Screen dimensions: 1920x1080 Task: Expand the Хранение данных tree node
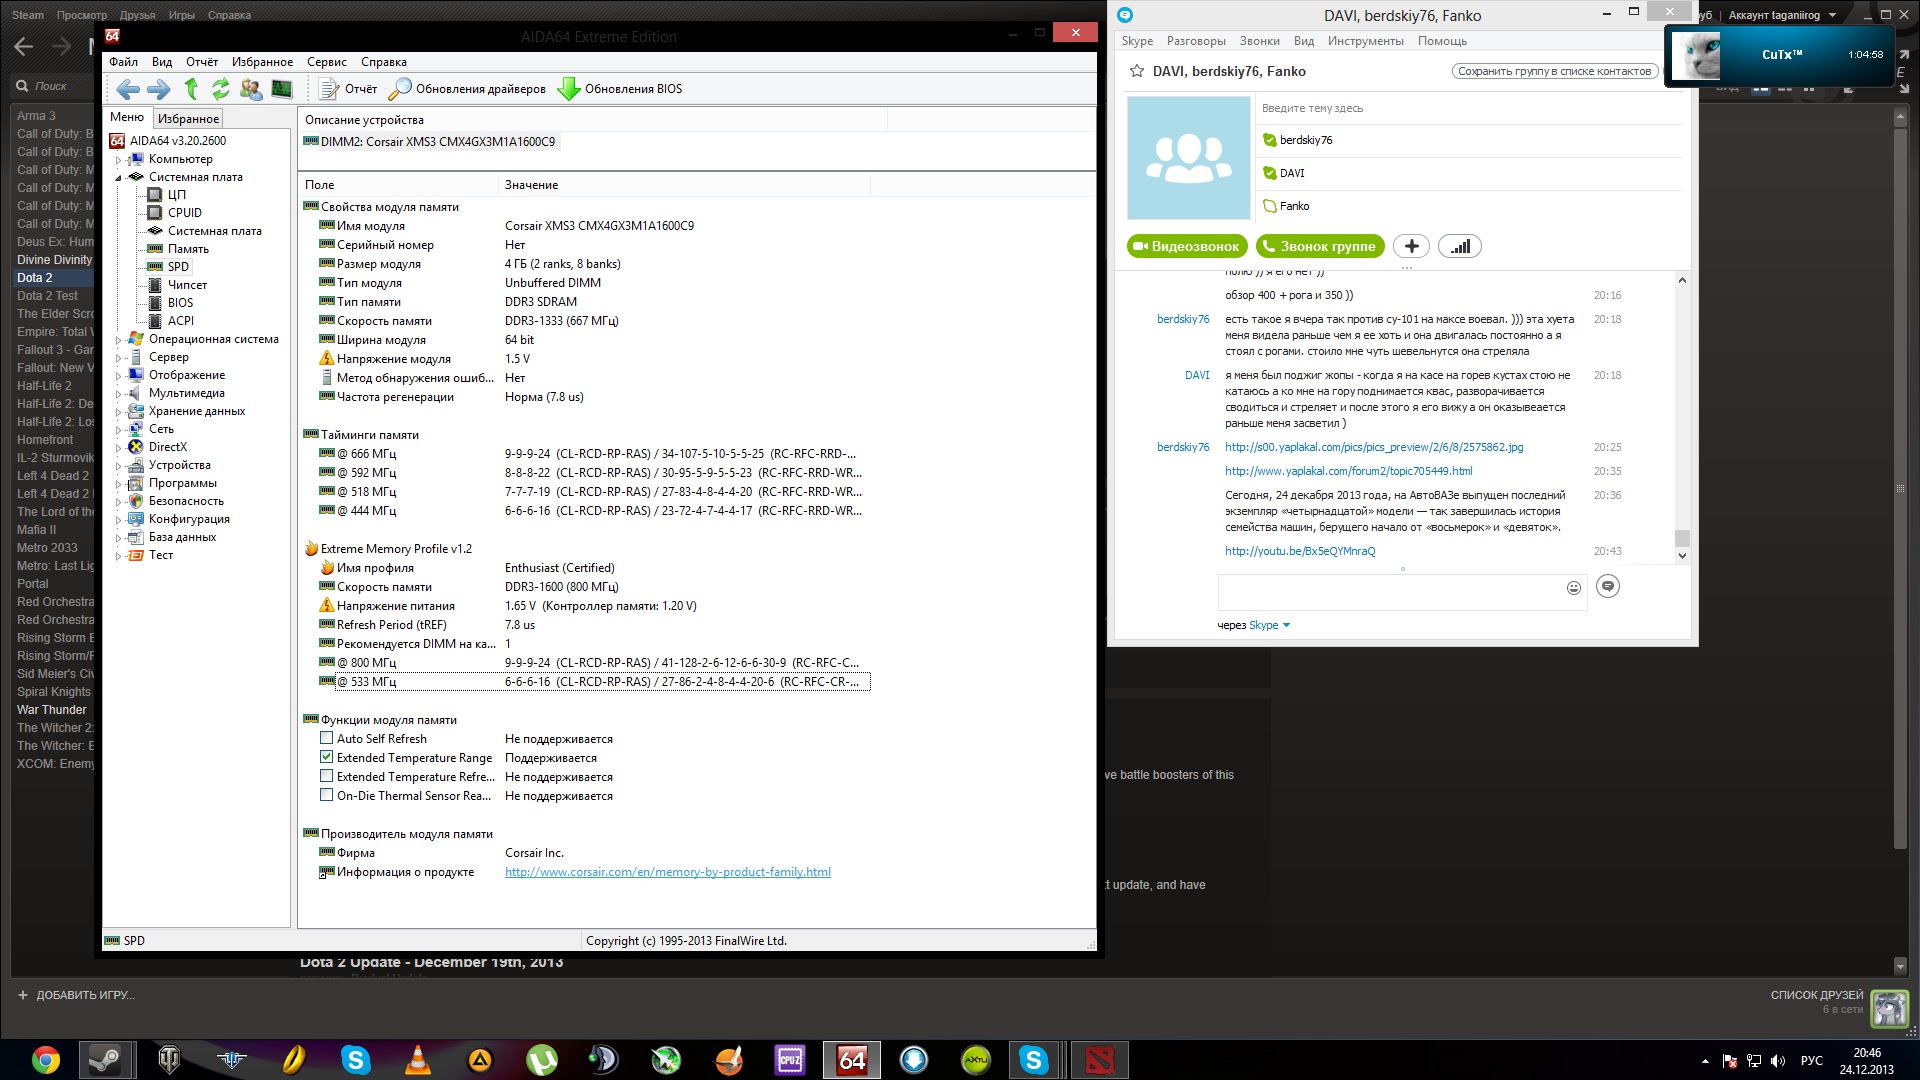click(x=118, y=412)
